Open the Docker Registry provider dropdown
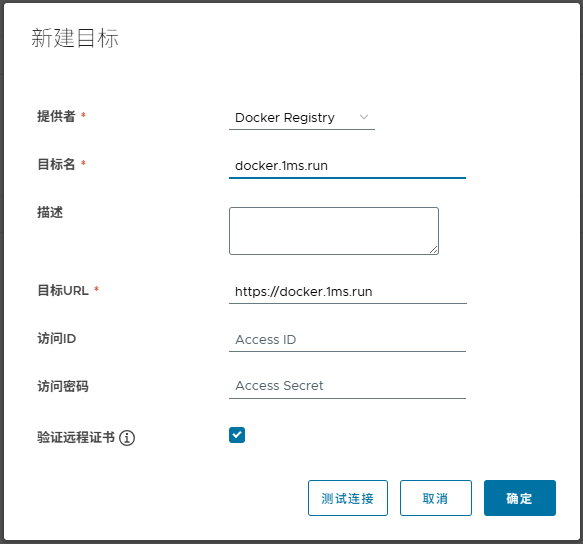 pyautogui.click(x=302, y=118)
